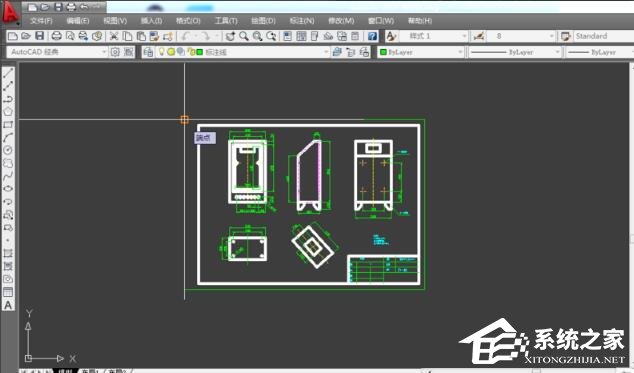Open the undo history dropdown arrow
The width and height of the screenshot is (634, 373).
[195, 36]
